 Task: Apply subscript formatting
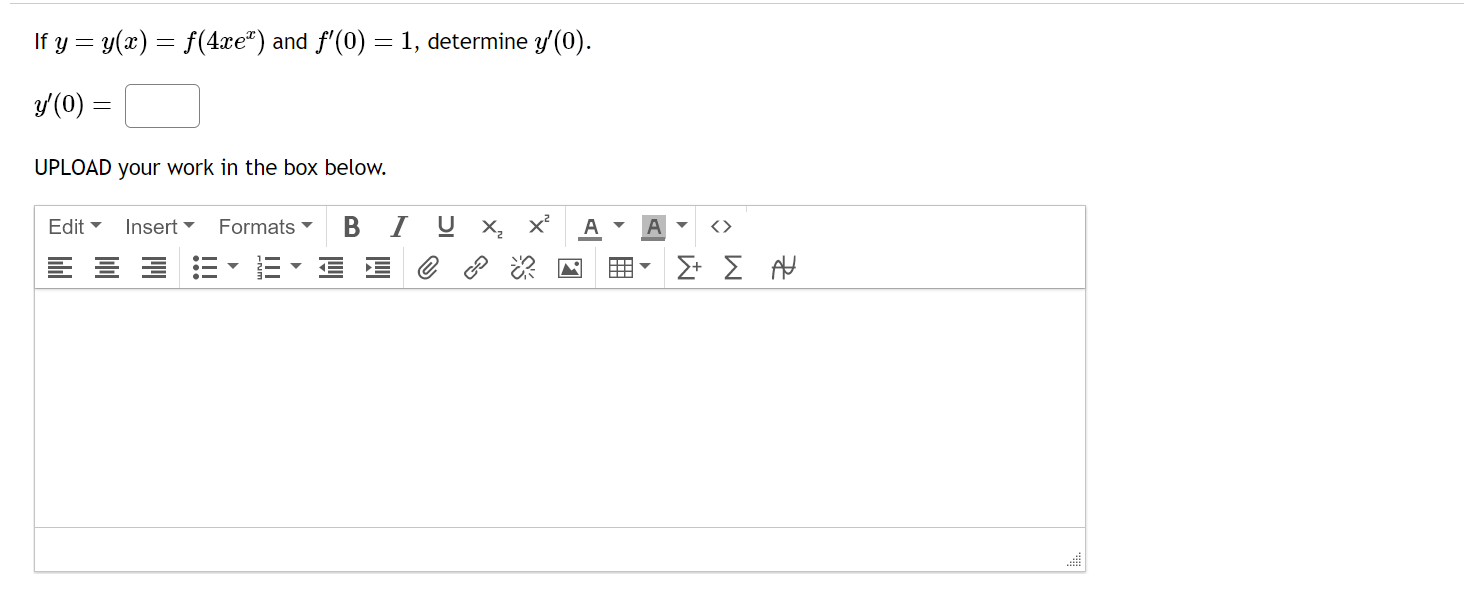coord(490,228)
